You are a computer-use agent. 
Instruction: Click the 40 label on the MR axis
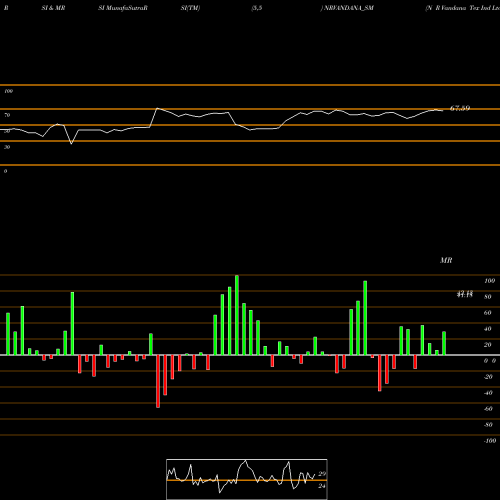tap(487, 329)
